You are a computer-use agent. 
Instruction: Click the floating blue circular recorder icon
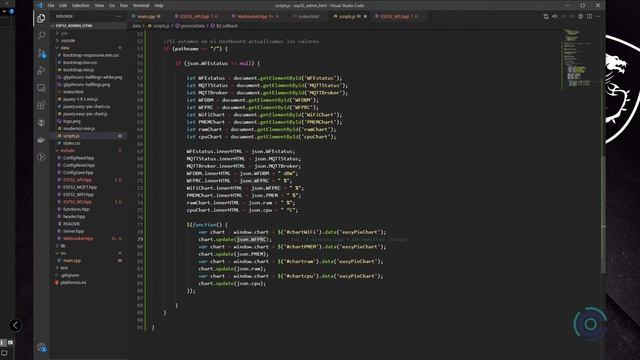point(590,324)
